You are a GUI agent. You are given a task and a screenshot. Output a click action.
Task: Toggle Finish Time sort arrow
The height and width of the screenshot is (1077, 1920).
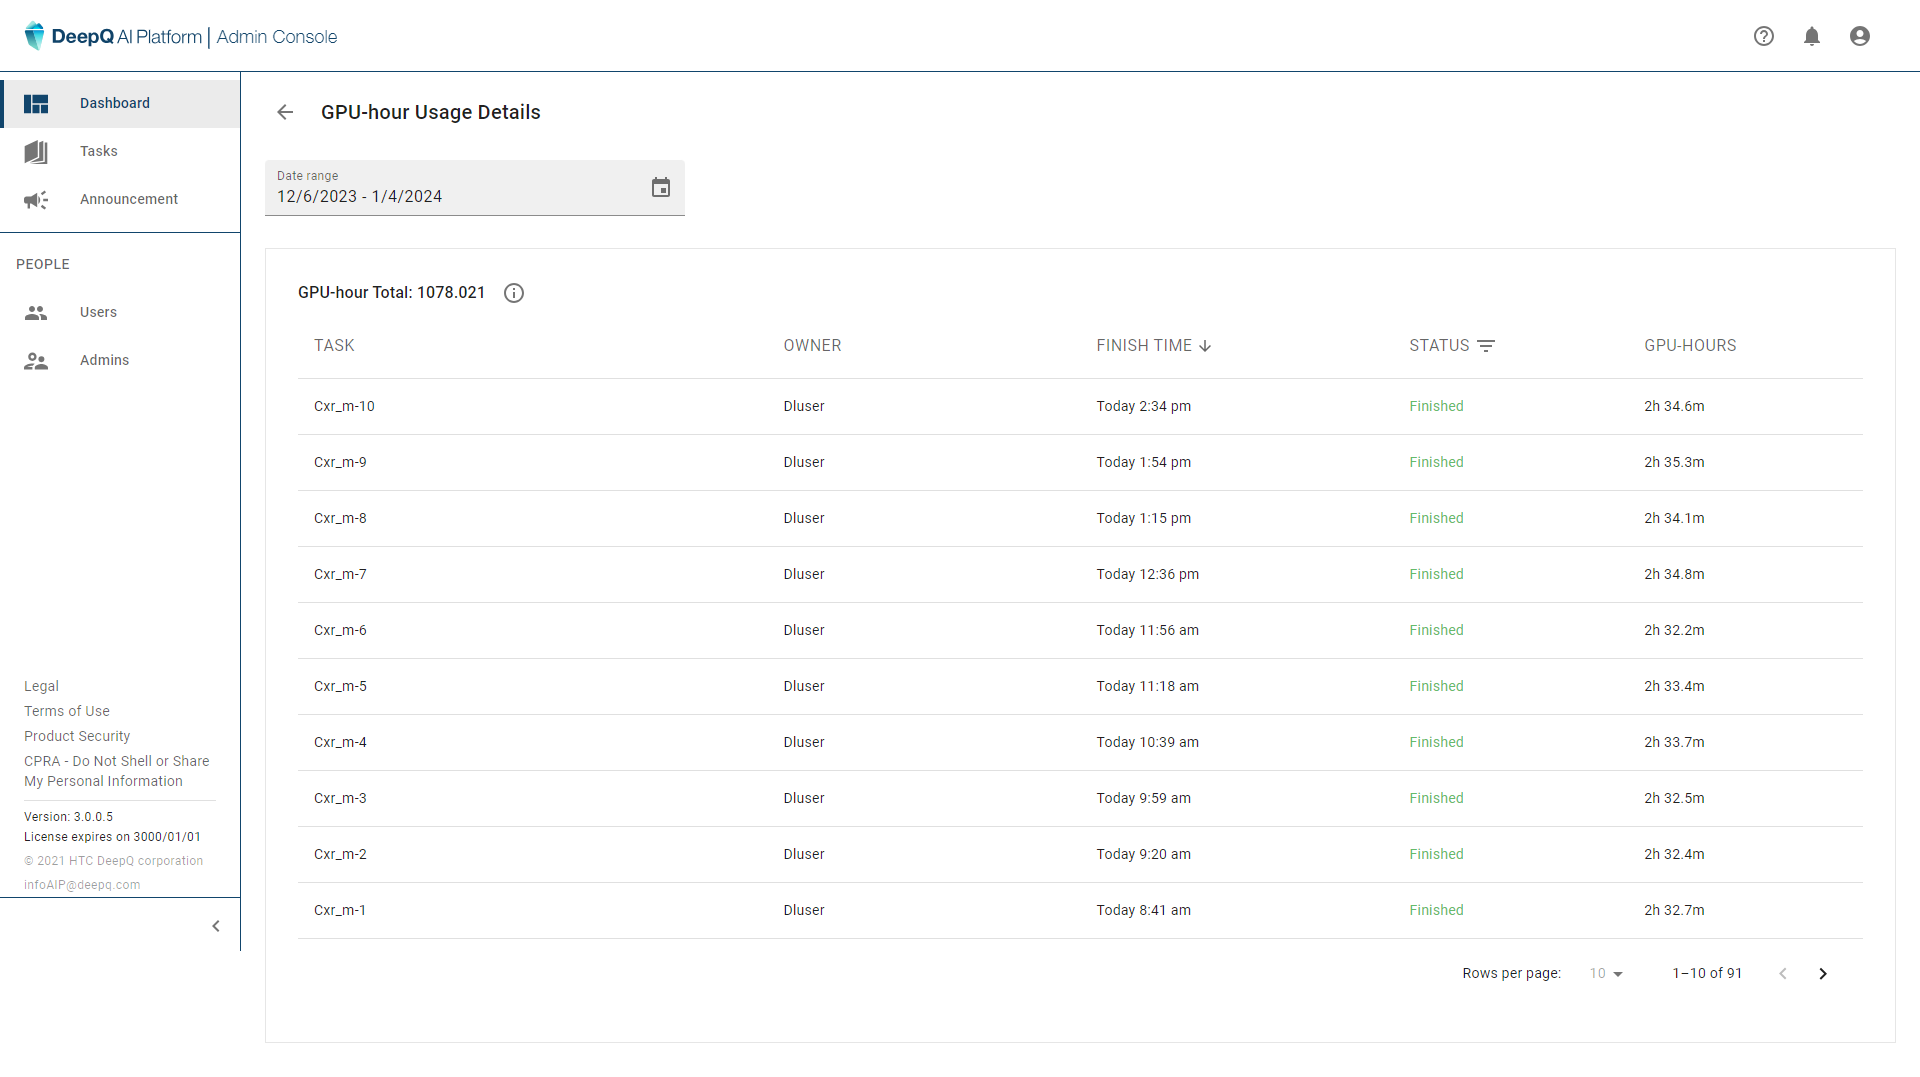1205,346
